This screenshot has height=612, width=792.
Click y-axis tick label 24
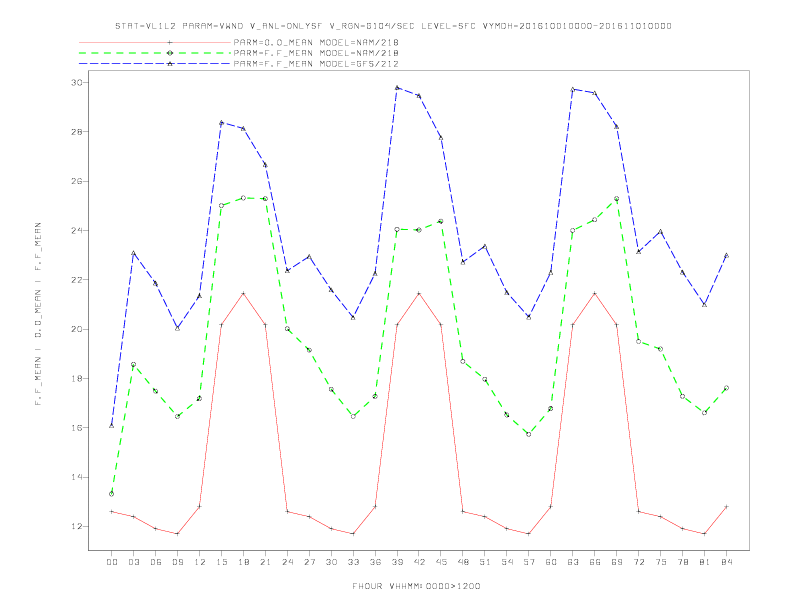(x=76, y=230)
